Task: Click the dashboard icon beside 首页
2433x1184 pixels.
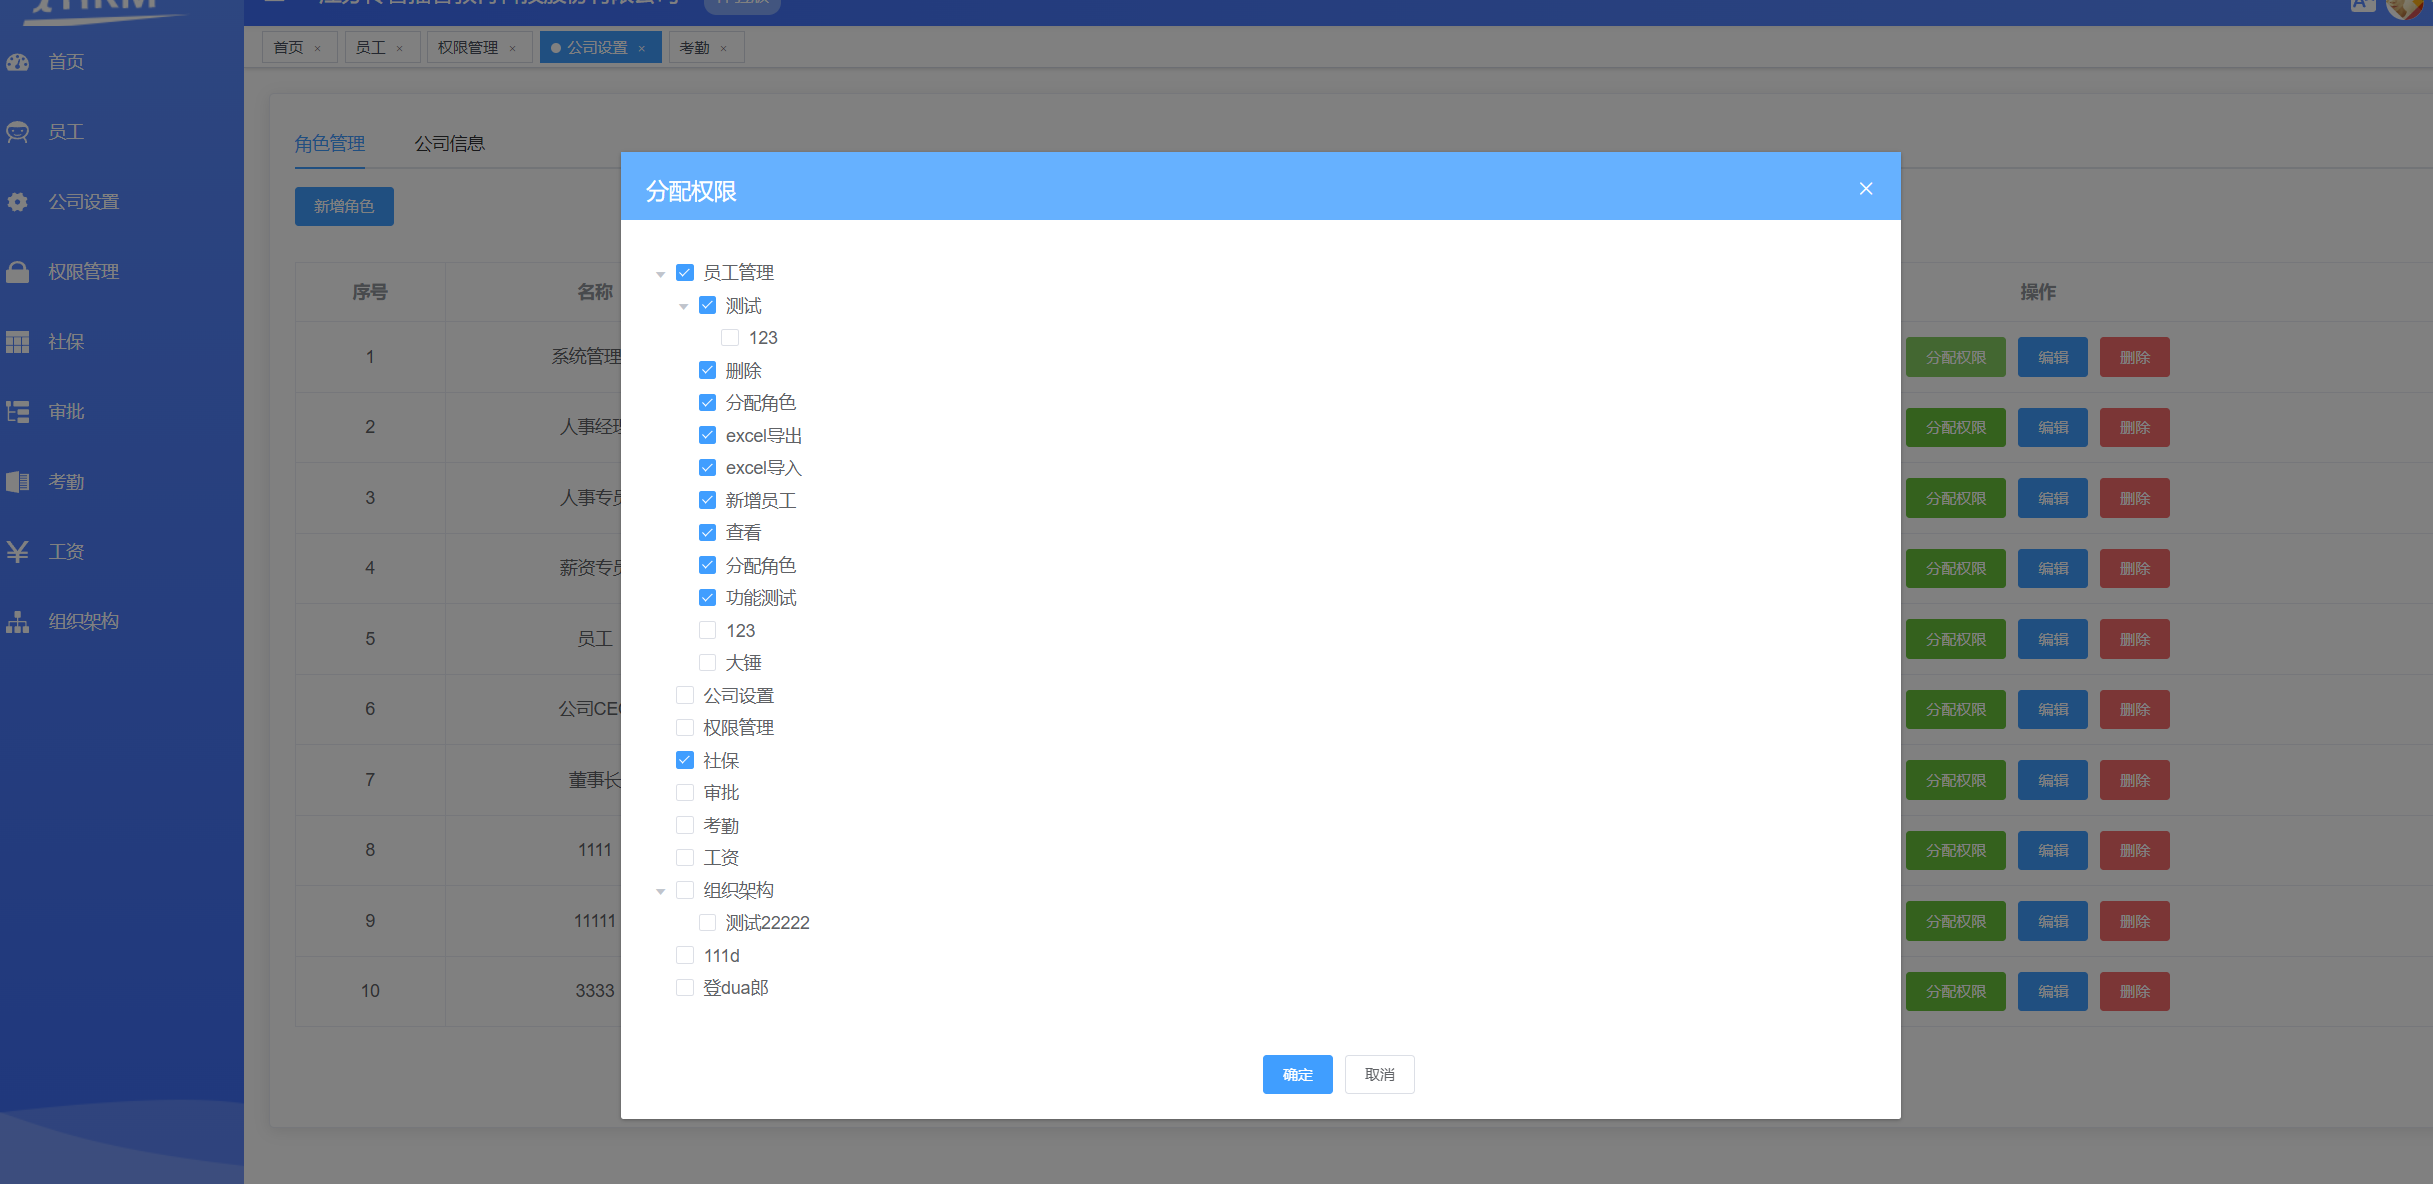Action: pyautogui.click(x=18, y=62)
